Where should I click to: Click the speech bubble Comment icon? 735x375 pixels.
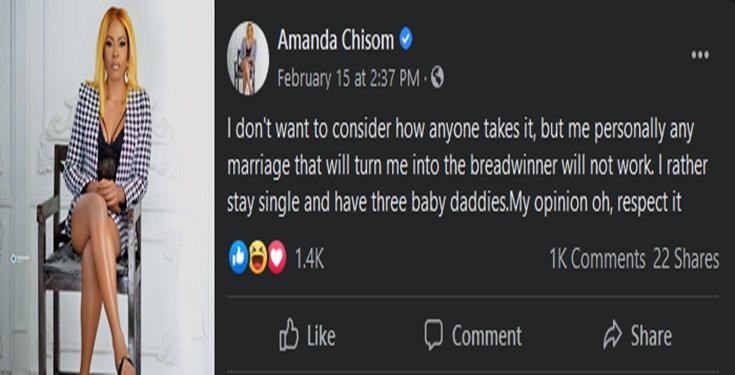click(434, 335)
